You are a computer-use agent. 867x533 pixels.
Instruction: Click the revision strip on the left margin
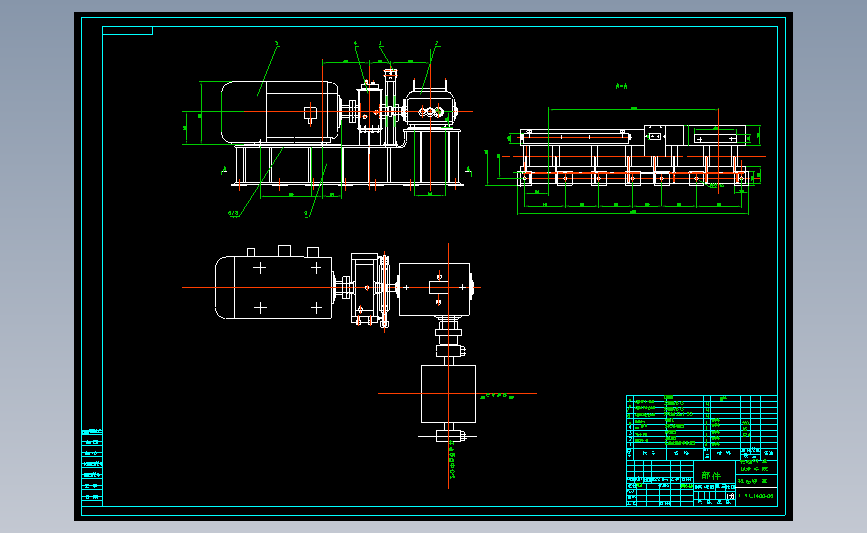(92, 467)
